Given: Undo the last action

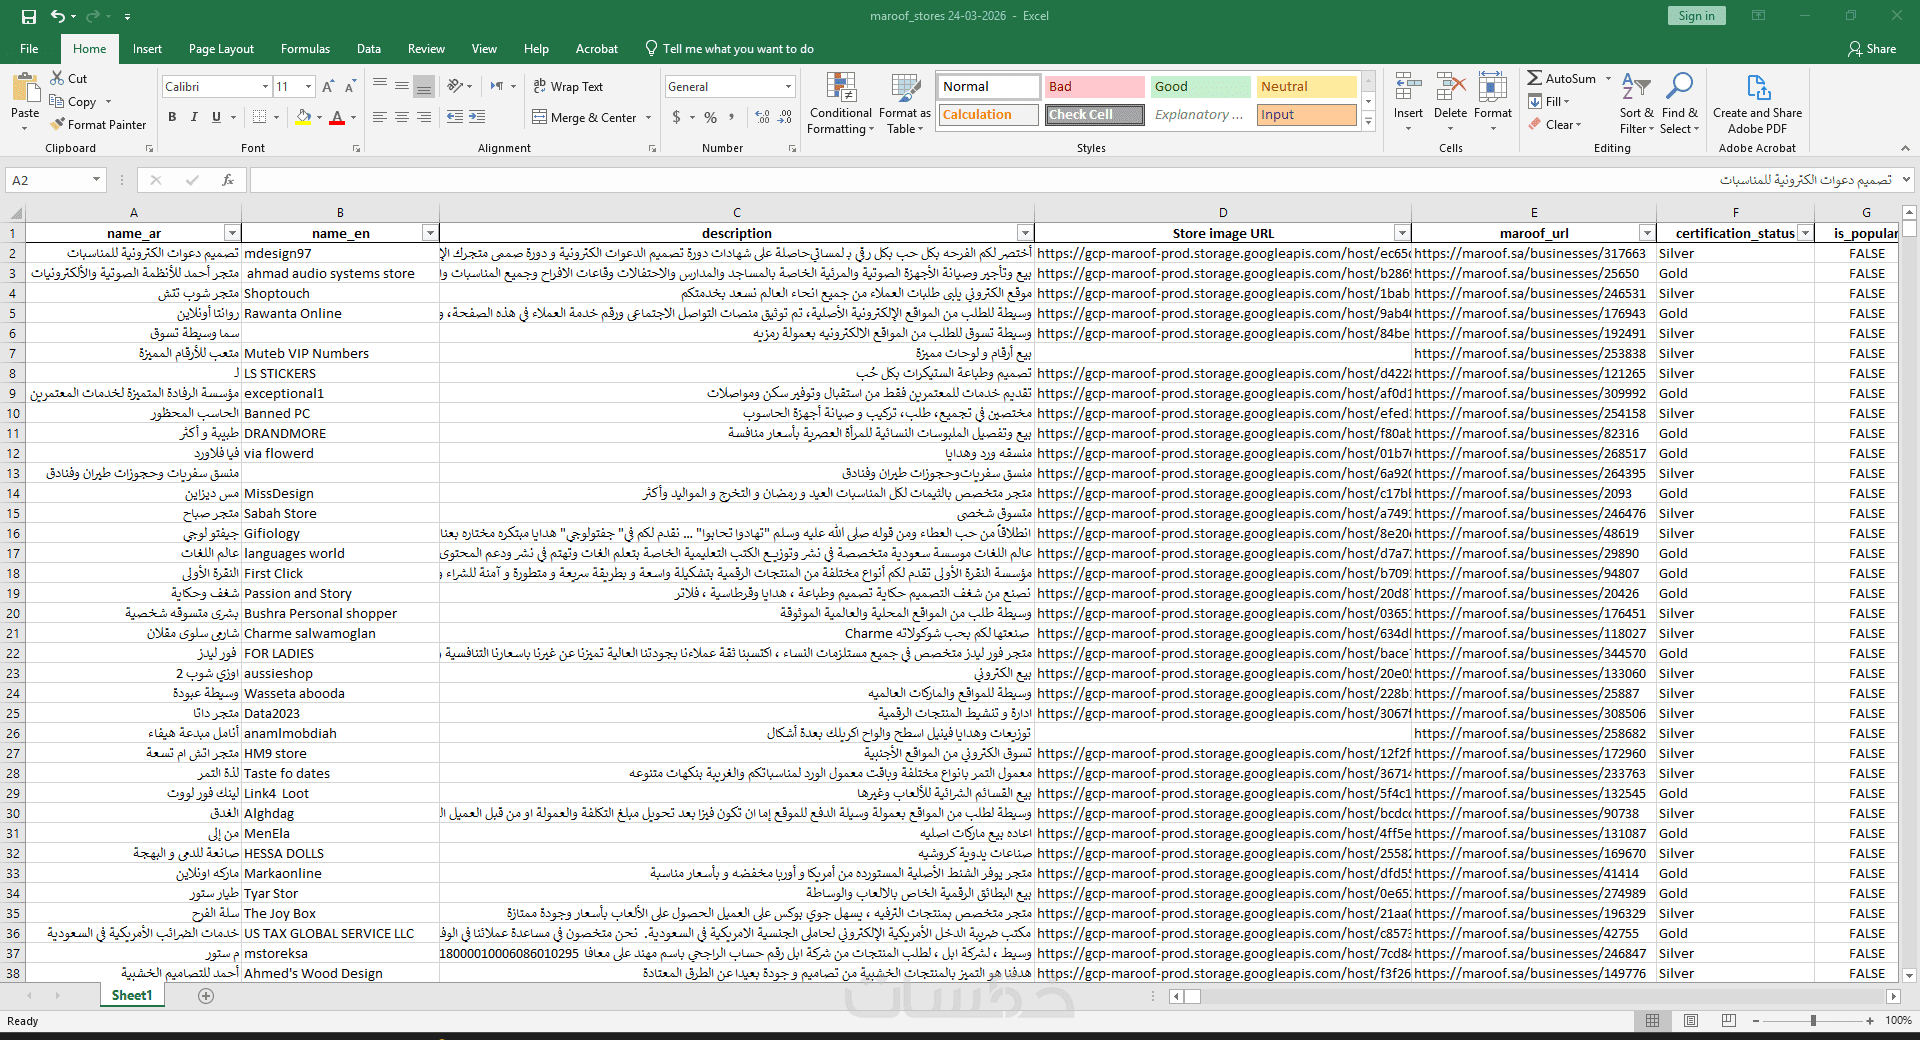Looking at the screenshot, I should coord(58,16).
